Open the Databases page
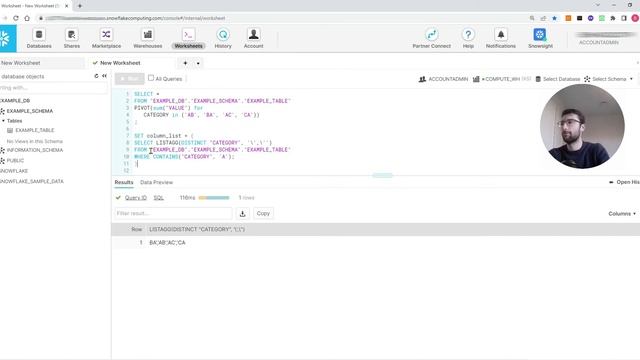This screenshot has width=640, height=360. pyautogui.click(x=39, y=39)
